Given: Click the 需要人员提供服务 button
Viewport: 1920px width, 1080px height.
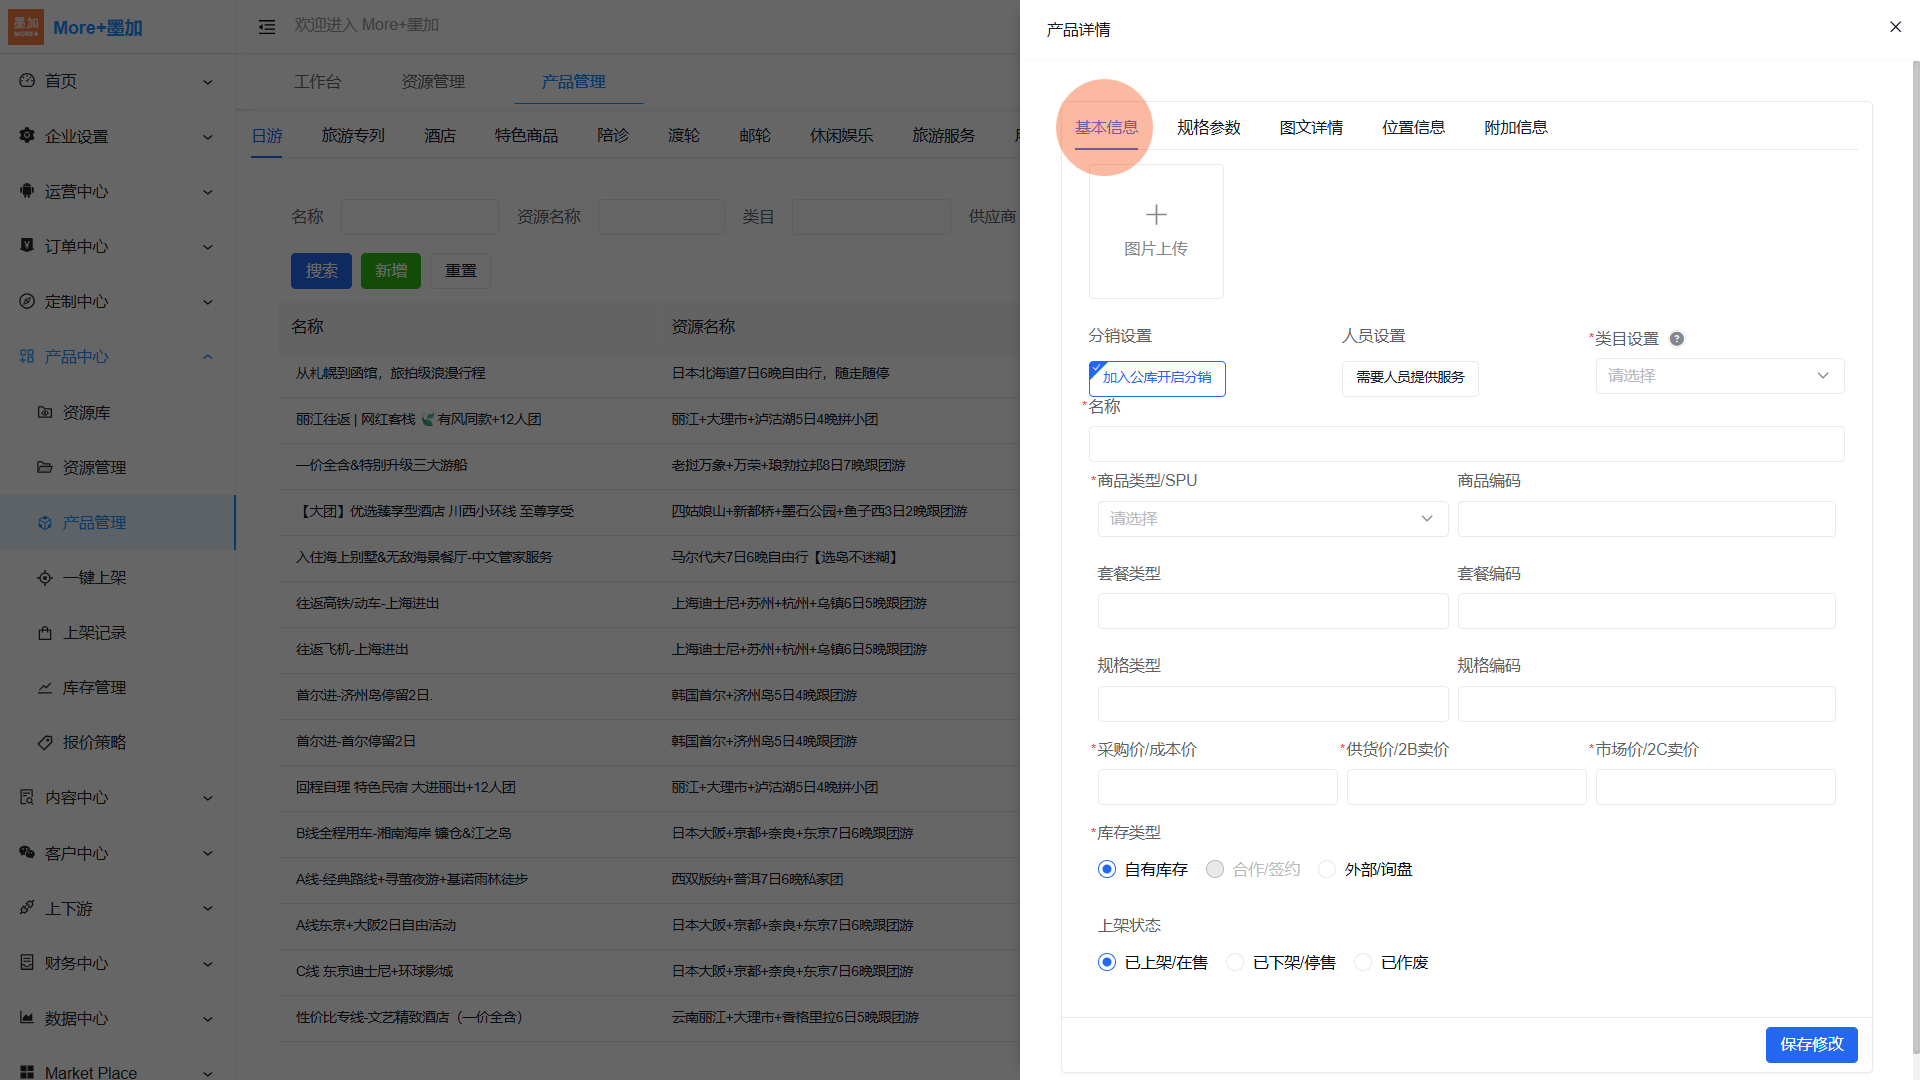Looking at the screenshot, I should [x=1409, y=378].
